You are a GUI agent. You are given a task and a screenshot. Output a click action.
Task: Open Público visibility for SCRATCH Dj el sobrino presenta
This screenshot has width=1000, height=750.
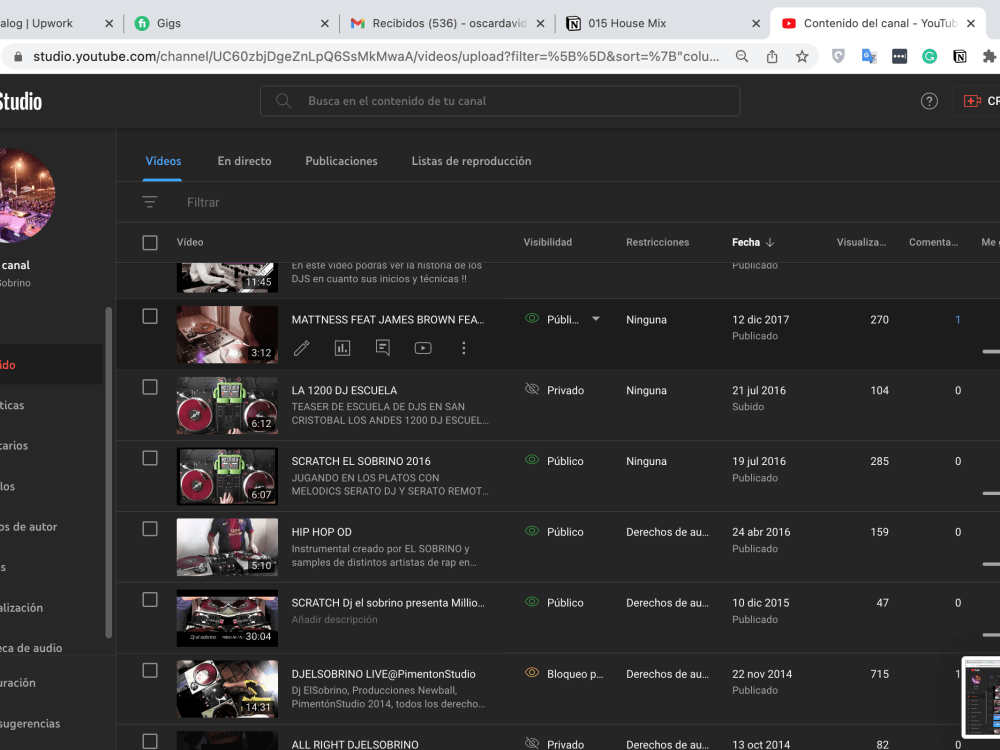[x=554, y=602]
